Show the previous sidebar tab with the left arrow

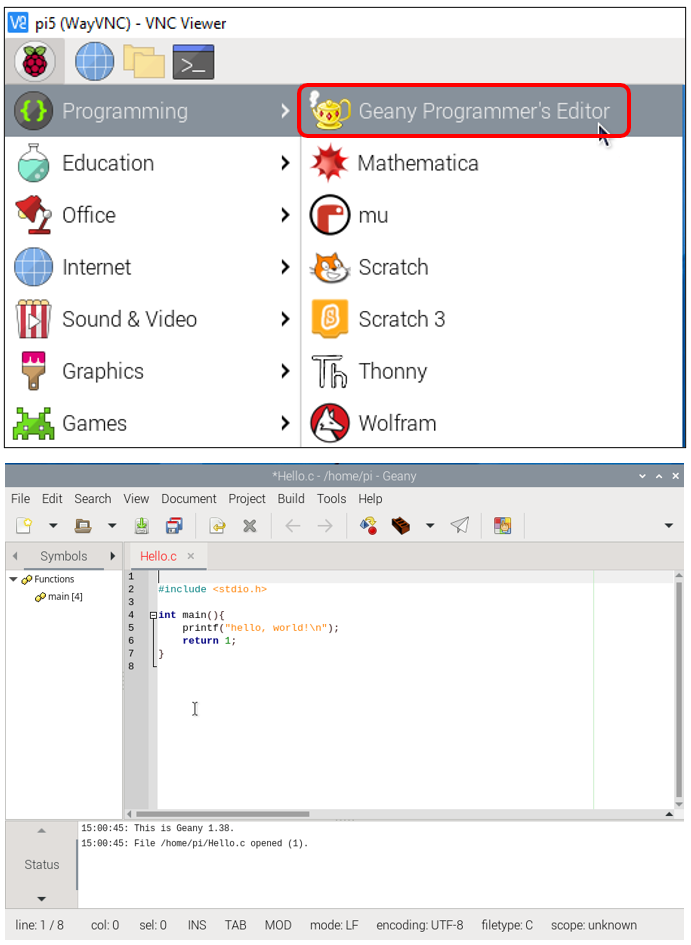pyautogui.click(x=15, y=556)
